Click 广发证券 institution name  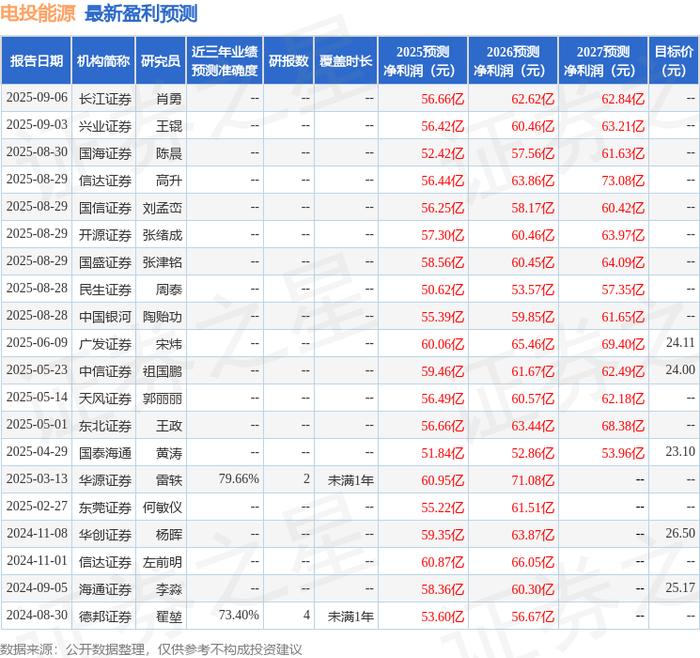click(105, 344)
